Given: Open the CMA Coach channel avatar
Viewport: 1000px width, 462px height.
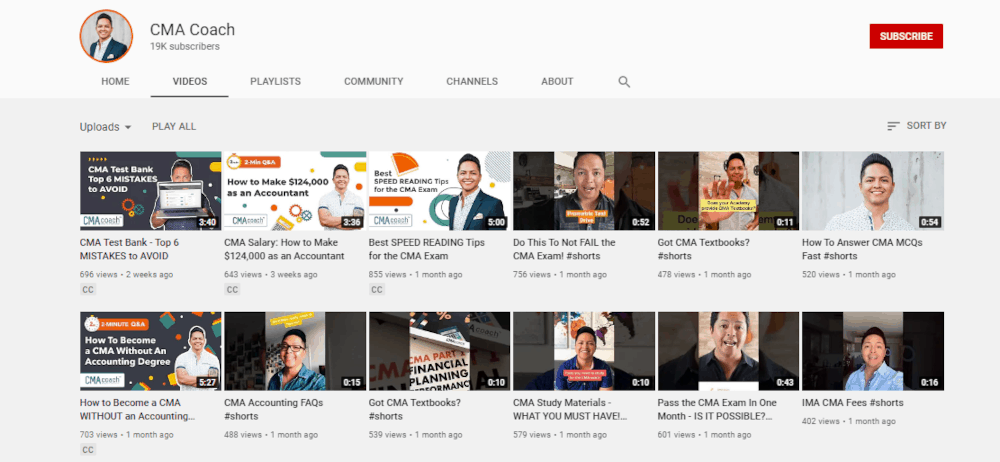Looking at the screenshot, I should [x=106, y=36].
